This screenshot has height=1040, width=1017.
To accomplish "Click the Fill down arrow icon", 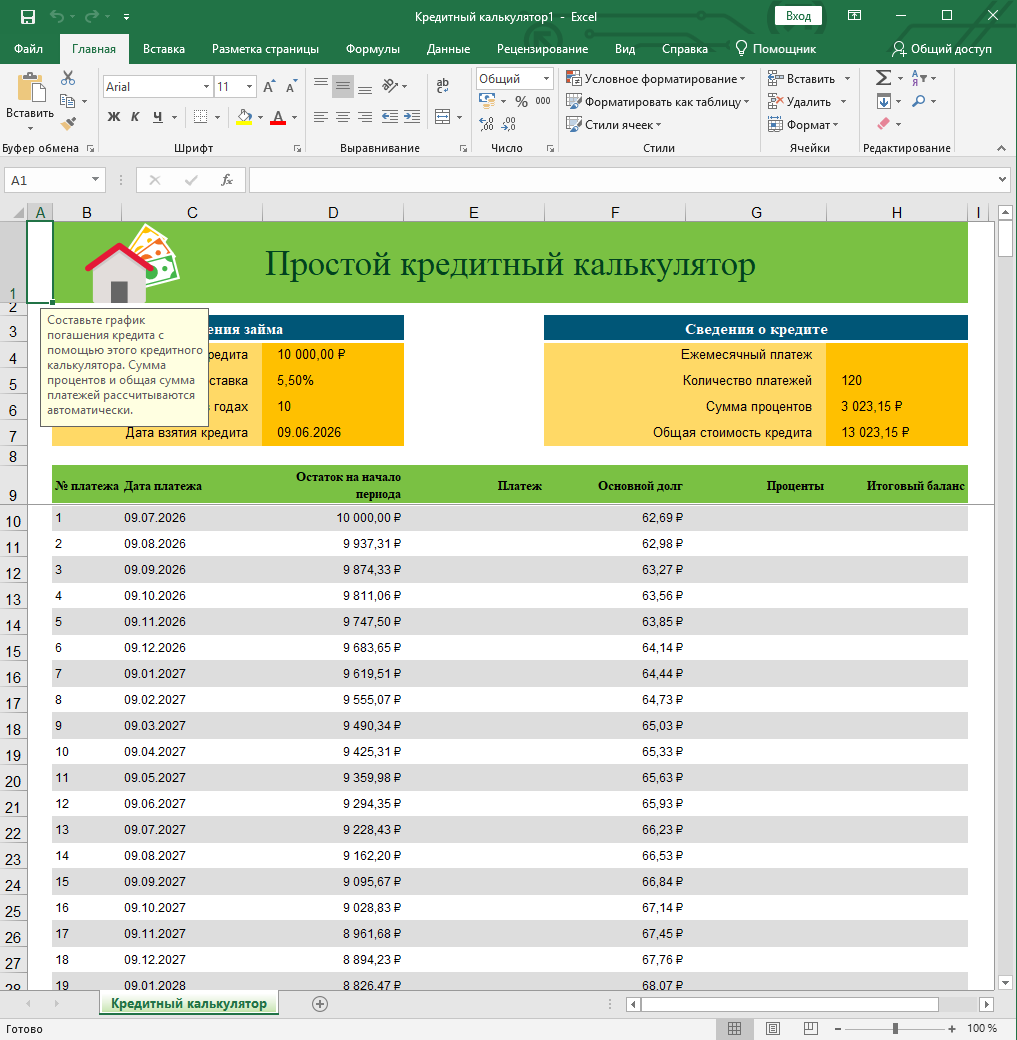I will coord(884,101).
